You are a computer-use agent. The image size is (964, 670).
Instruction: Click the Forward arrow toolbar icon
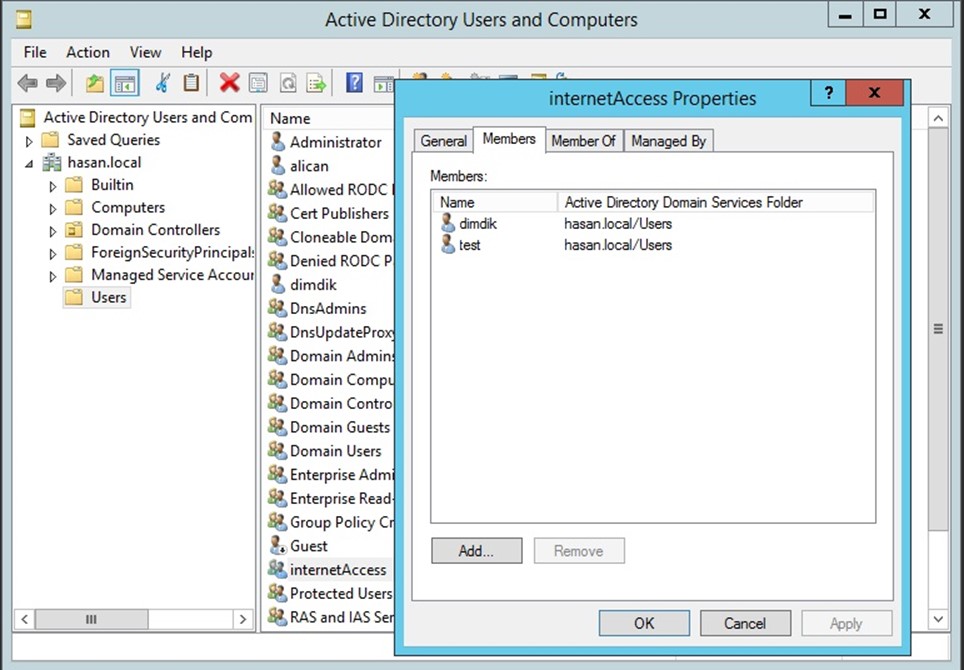point(56,83)
